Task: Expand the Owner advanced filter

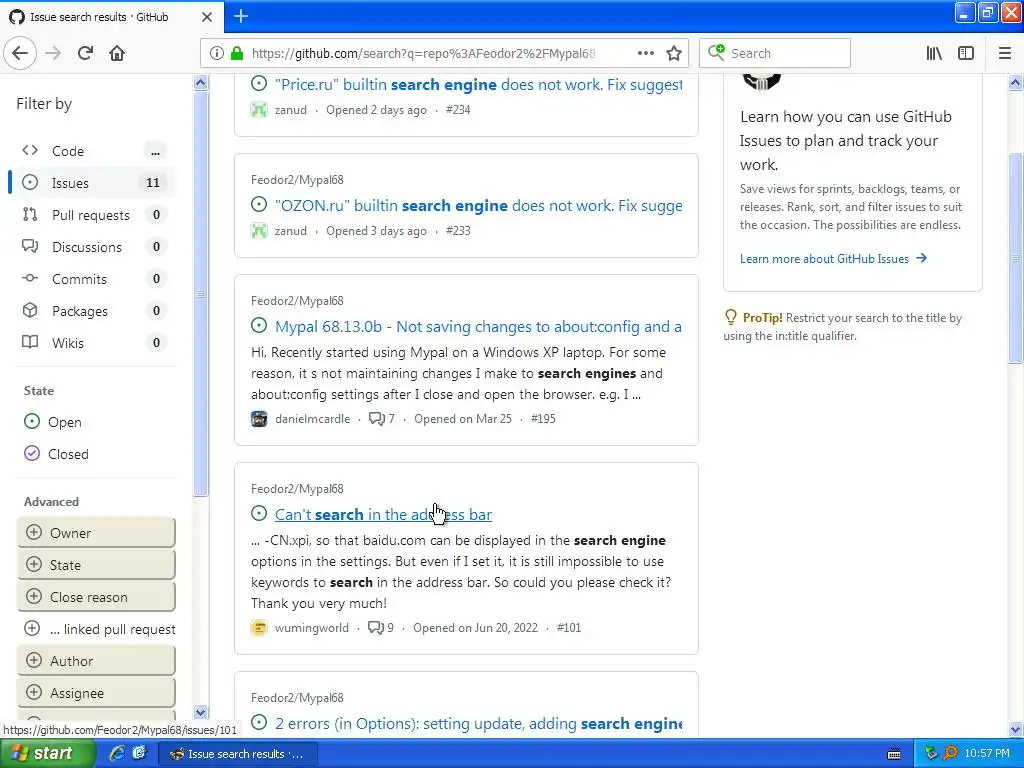Action: pos(96,533)
